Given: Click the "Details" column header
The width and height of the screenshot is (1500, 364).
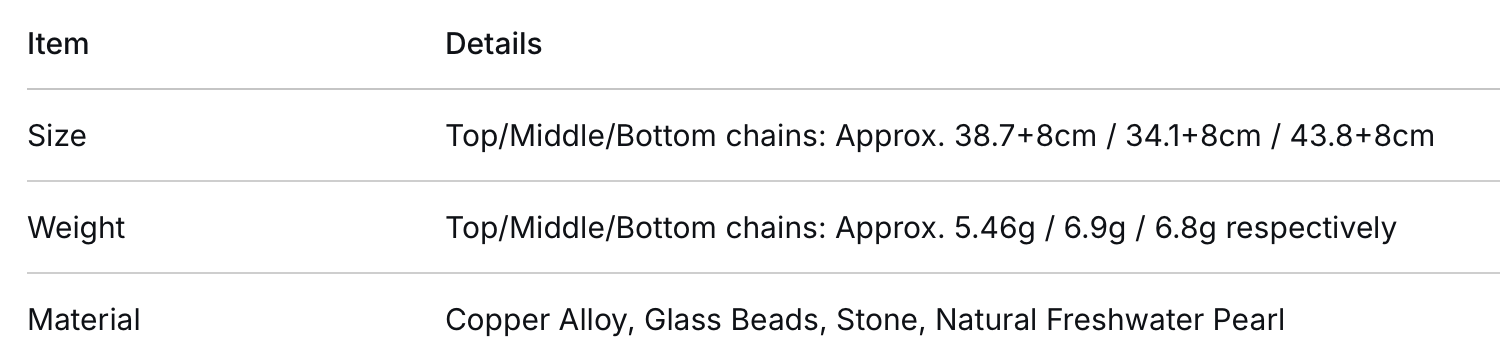Looking at the screenshot, I should 494,44.
